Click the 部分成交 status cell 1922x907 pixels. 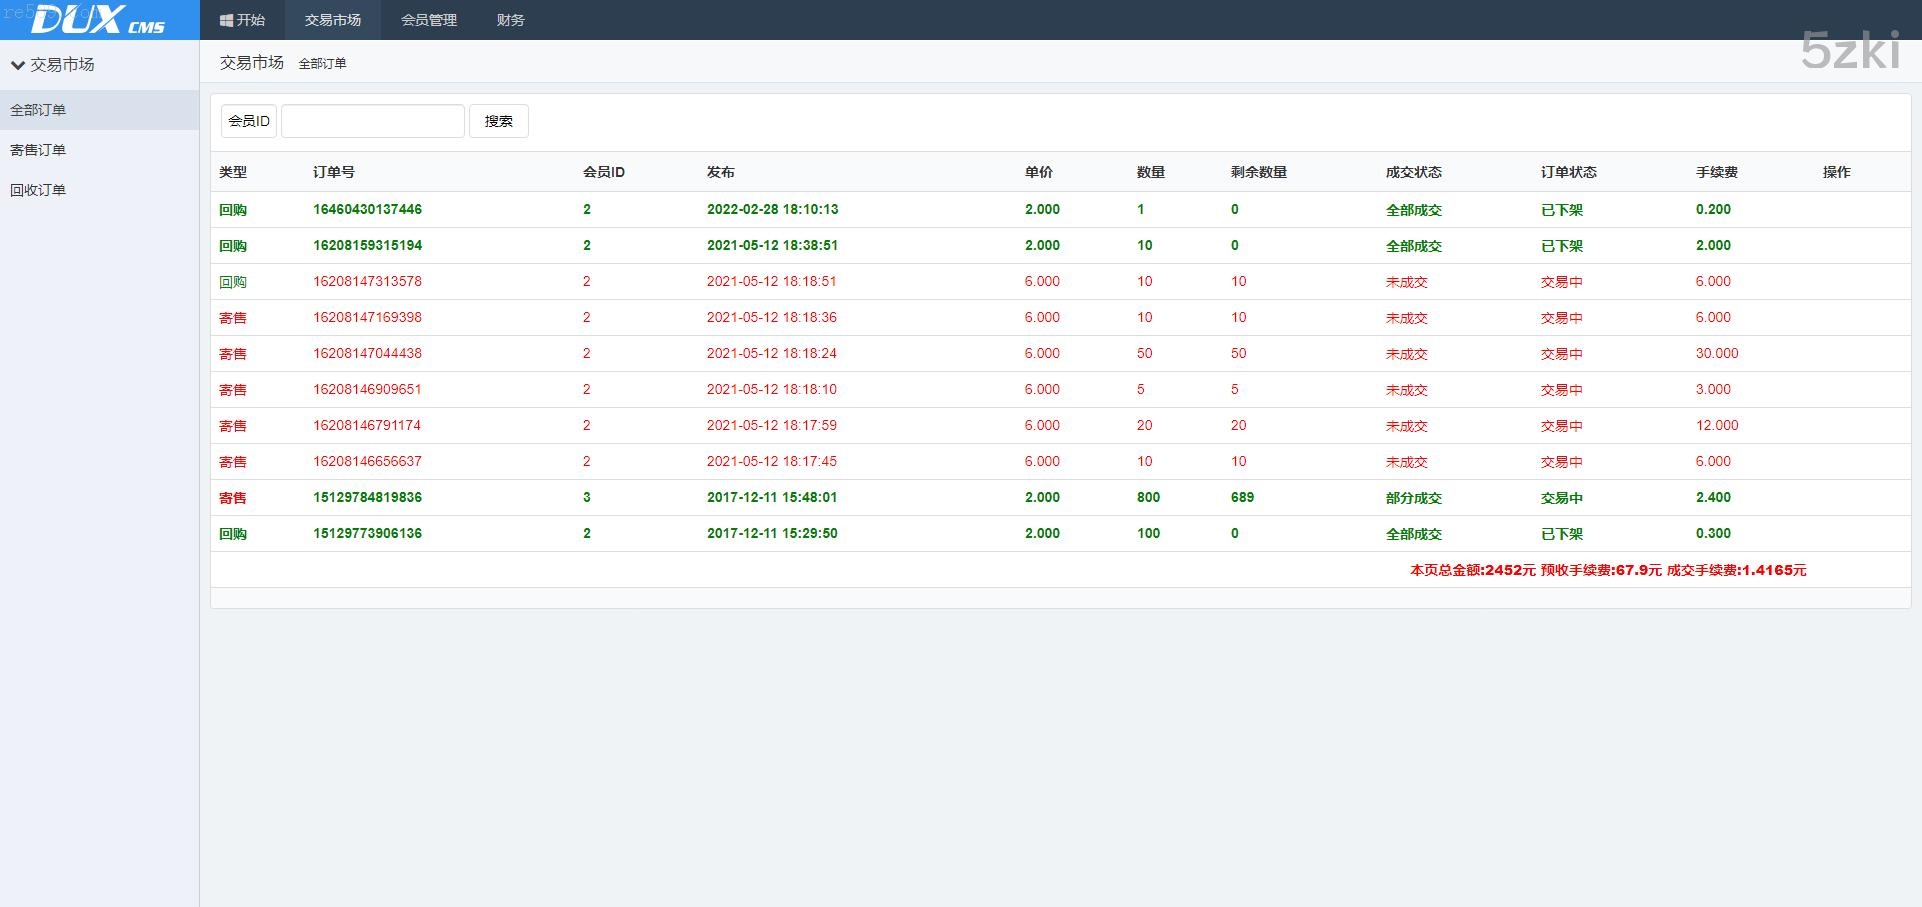pyautogui.click(x=1413, y=498)
